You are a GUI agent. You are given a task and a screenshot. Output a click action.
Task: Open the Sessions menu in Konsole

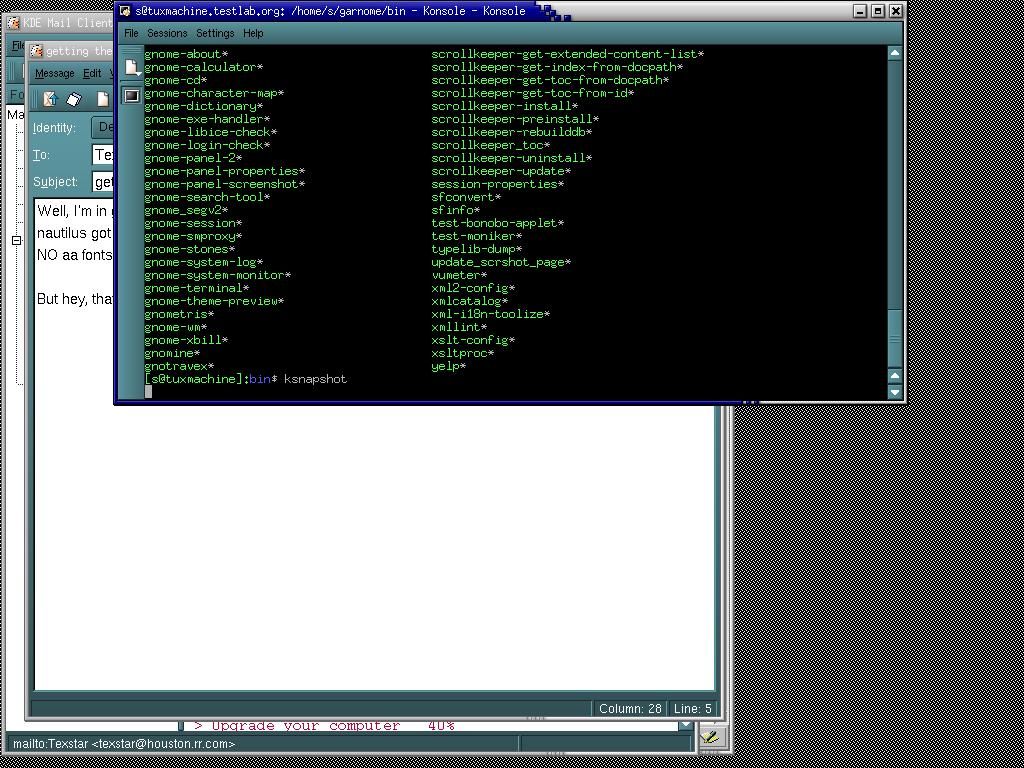pos(167,33)
